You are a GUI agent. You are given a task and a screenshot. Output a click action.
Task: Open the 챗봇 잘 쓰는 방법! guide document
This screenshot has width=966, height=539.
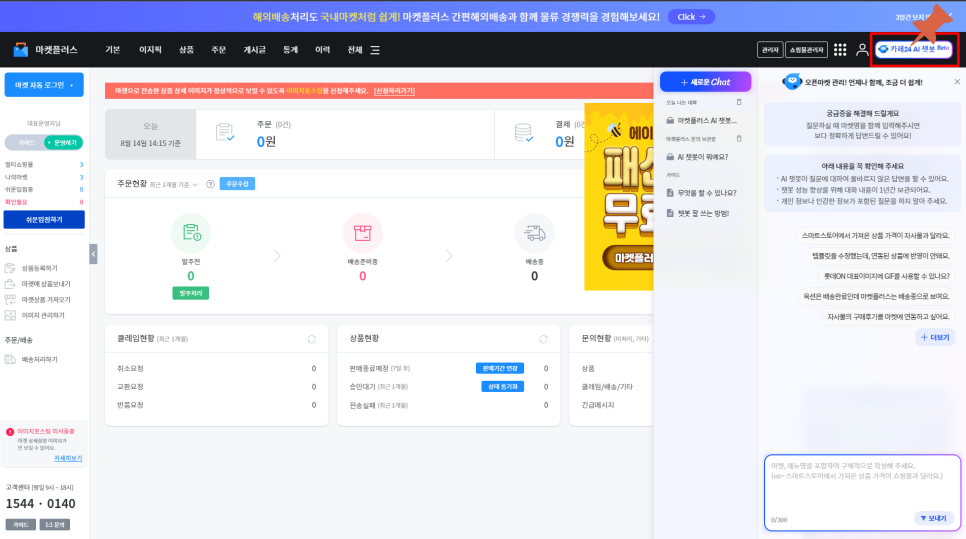[698, 213]
